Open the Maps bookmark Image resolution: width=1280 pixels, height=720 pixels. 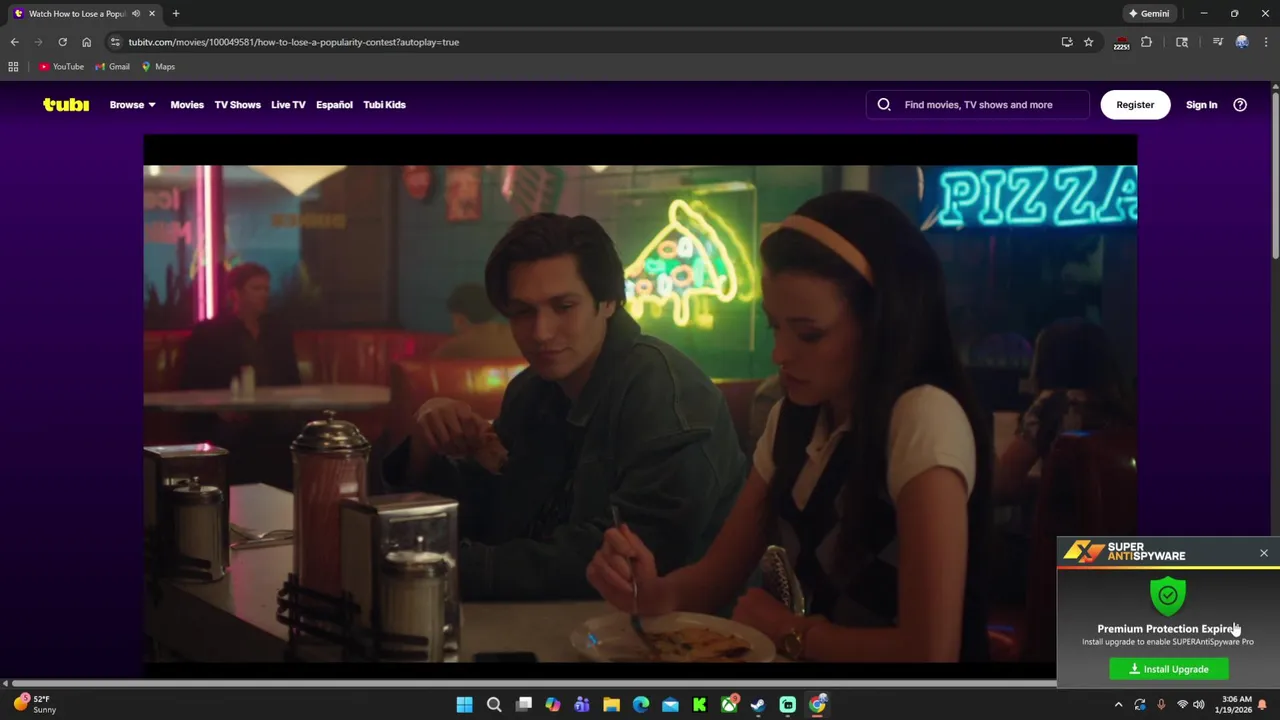point(158,67)
